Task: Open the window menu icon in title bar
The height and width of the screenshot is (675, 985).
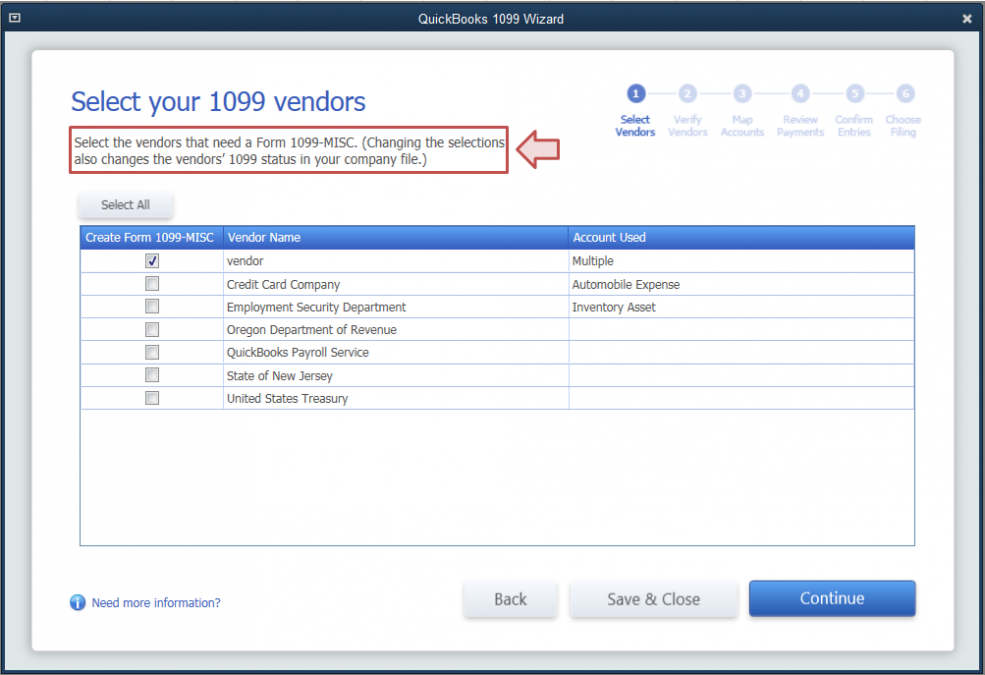Action: click(x=14, y=18)
